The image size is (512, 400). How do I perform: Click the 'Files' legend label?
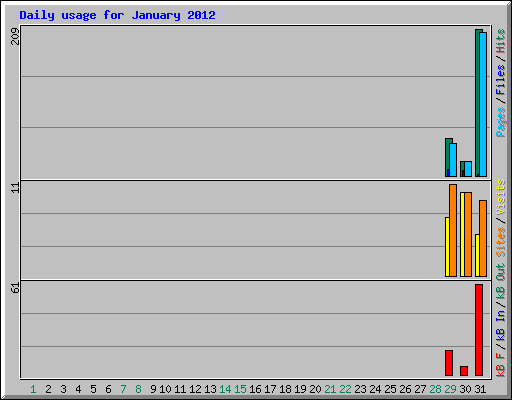point(501,80)
